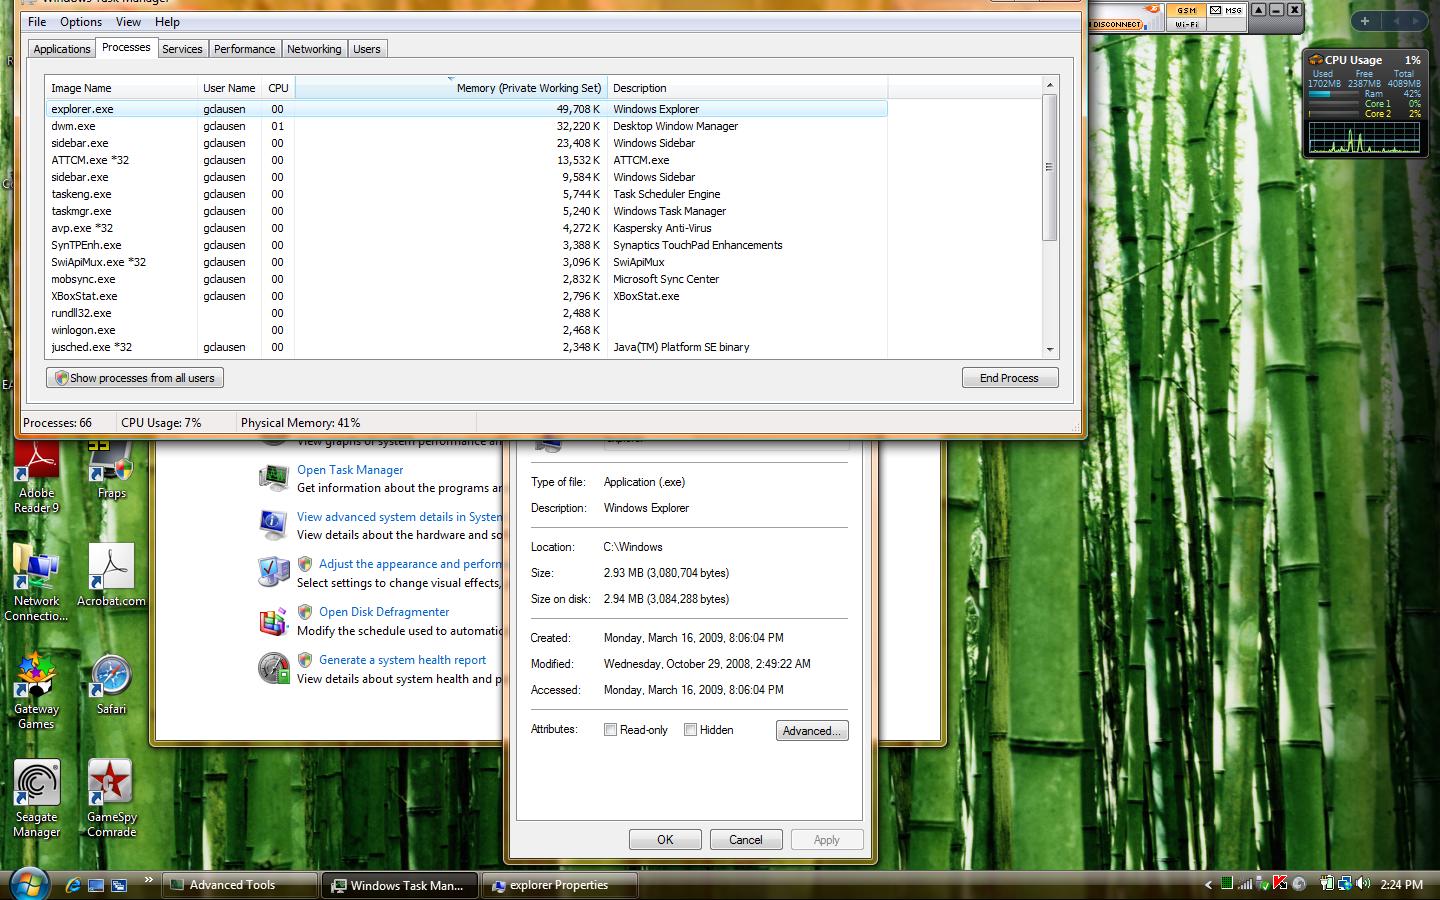Click the Disk Defragmenter icon
This screenshot has height=900, width=1440.
click(273, 620)
